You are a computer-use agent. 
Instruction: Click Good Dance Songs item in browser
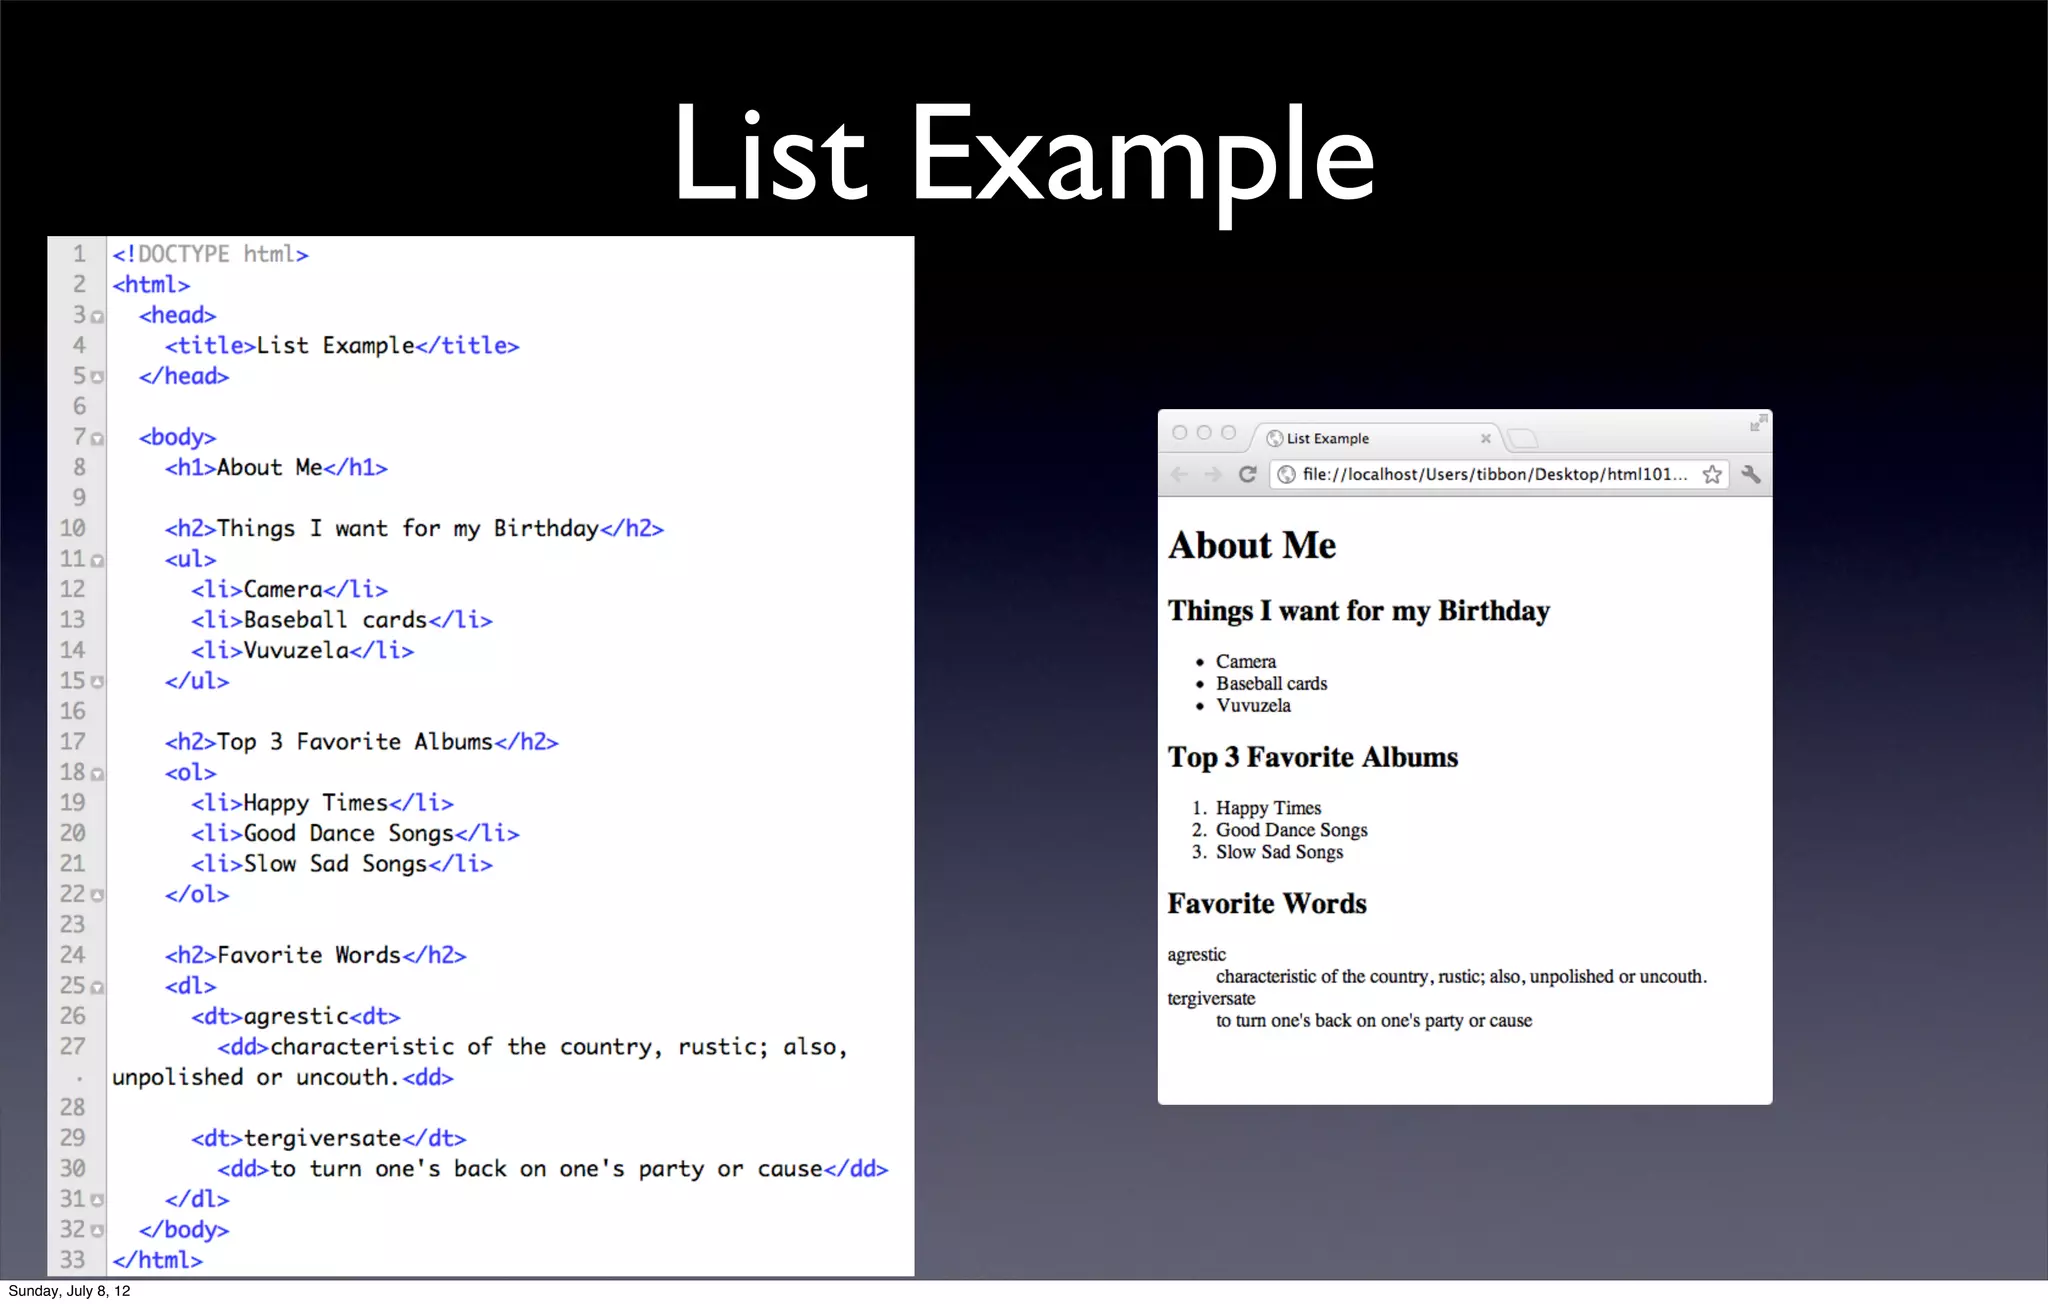point(1292,830)
